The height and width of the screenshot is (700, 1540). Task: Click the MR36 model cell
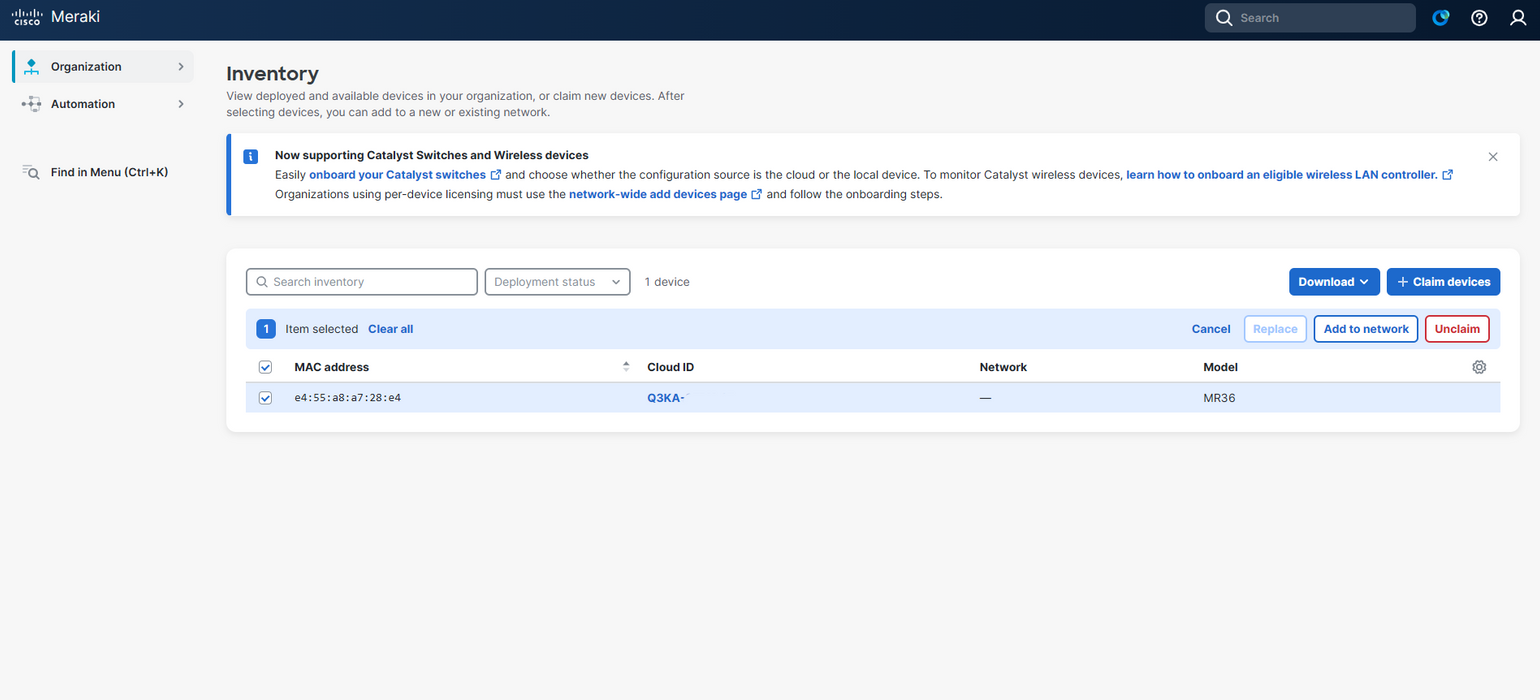tap(1219, 398)
